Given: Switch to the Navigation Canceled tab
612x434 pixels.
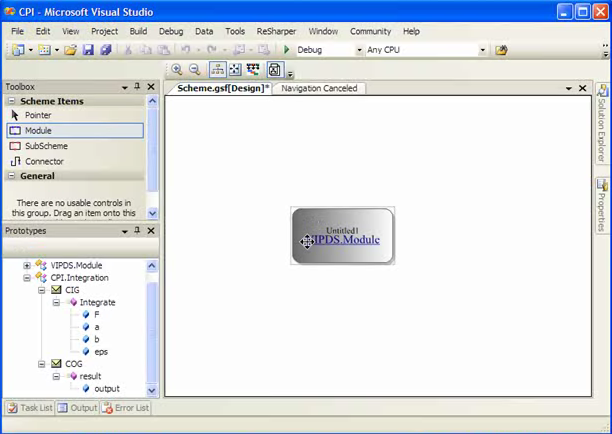Looking at the screenshot, I should coord(319,88).
